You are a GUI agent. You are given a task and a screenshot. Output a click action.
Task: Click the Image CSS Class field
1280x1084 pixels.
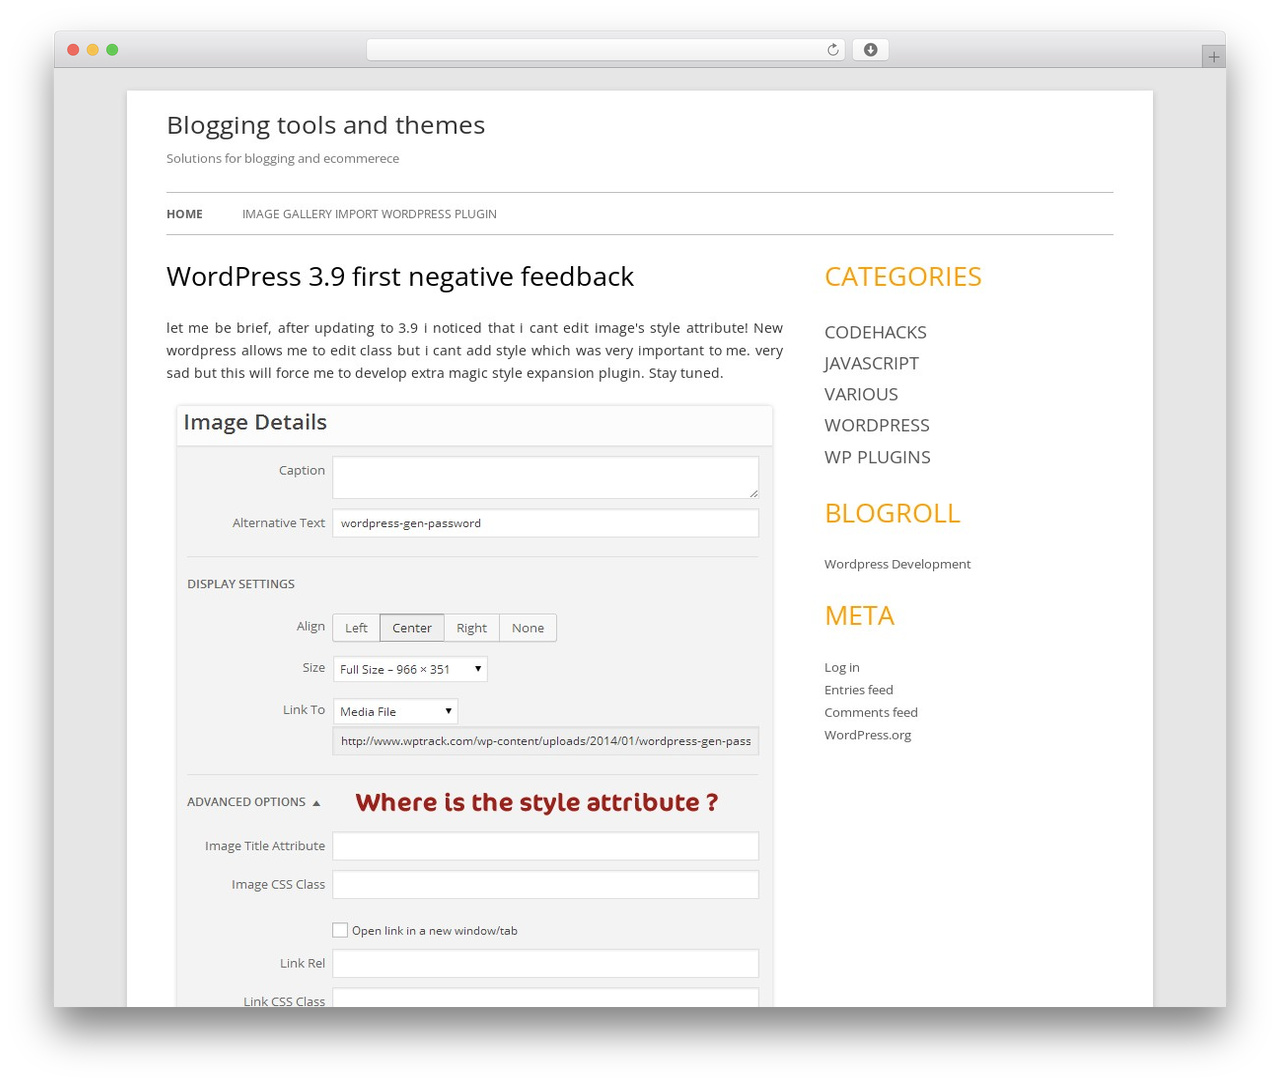point(545,885)
